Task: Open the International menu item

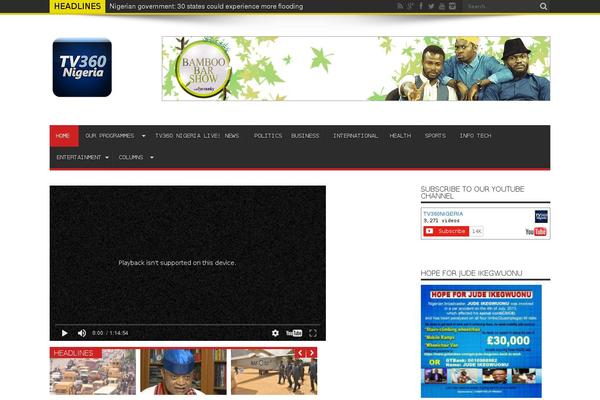Action: tap(355, 136)
